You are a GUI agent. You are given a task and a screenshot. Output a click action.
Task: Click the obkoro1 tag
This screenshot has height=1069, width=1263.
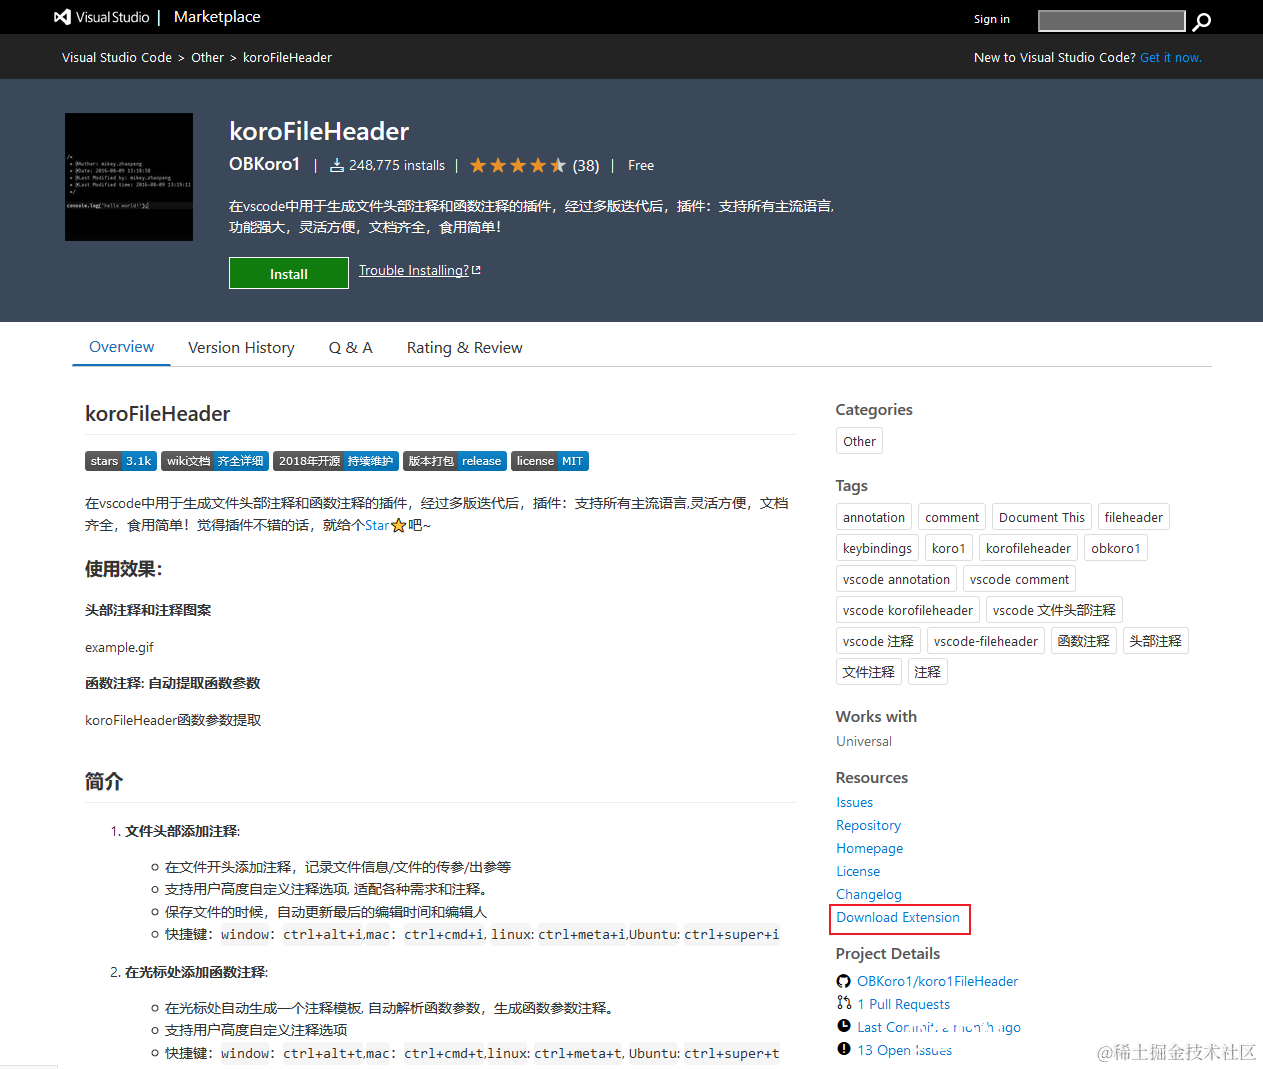[x=1116, y=548]
